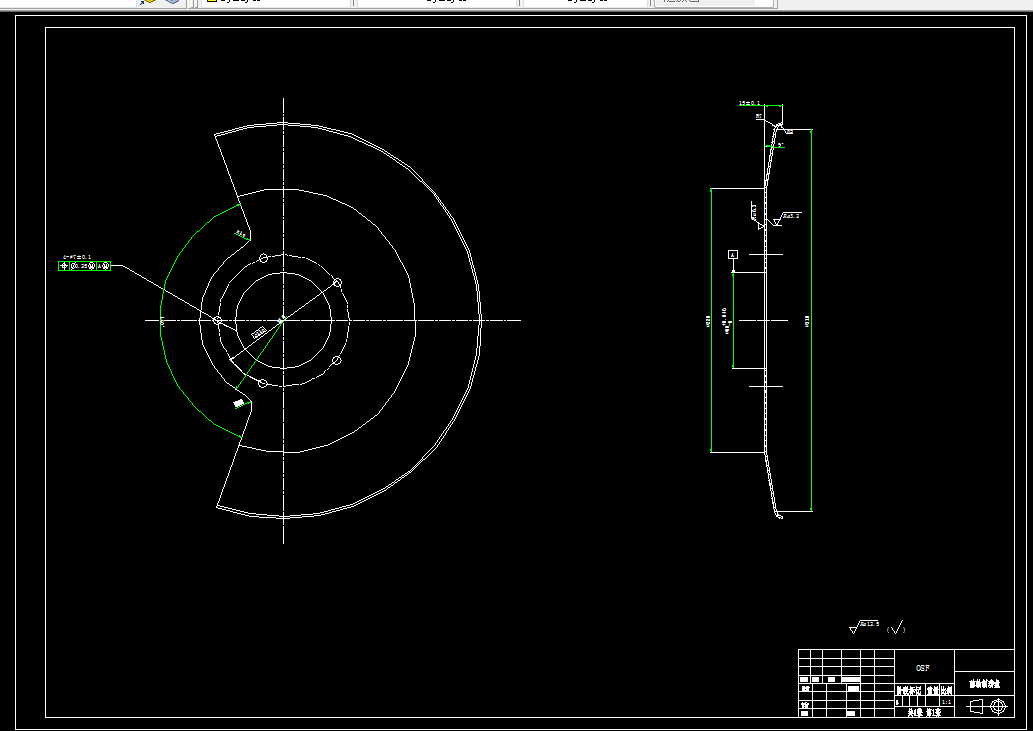Select the bolt hole at the leader line end
The width and height of the screenshot is (1033, 731).
pyautogui.click(x=217, y=321)
